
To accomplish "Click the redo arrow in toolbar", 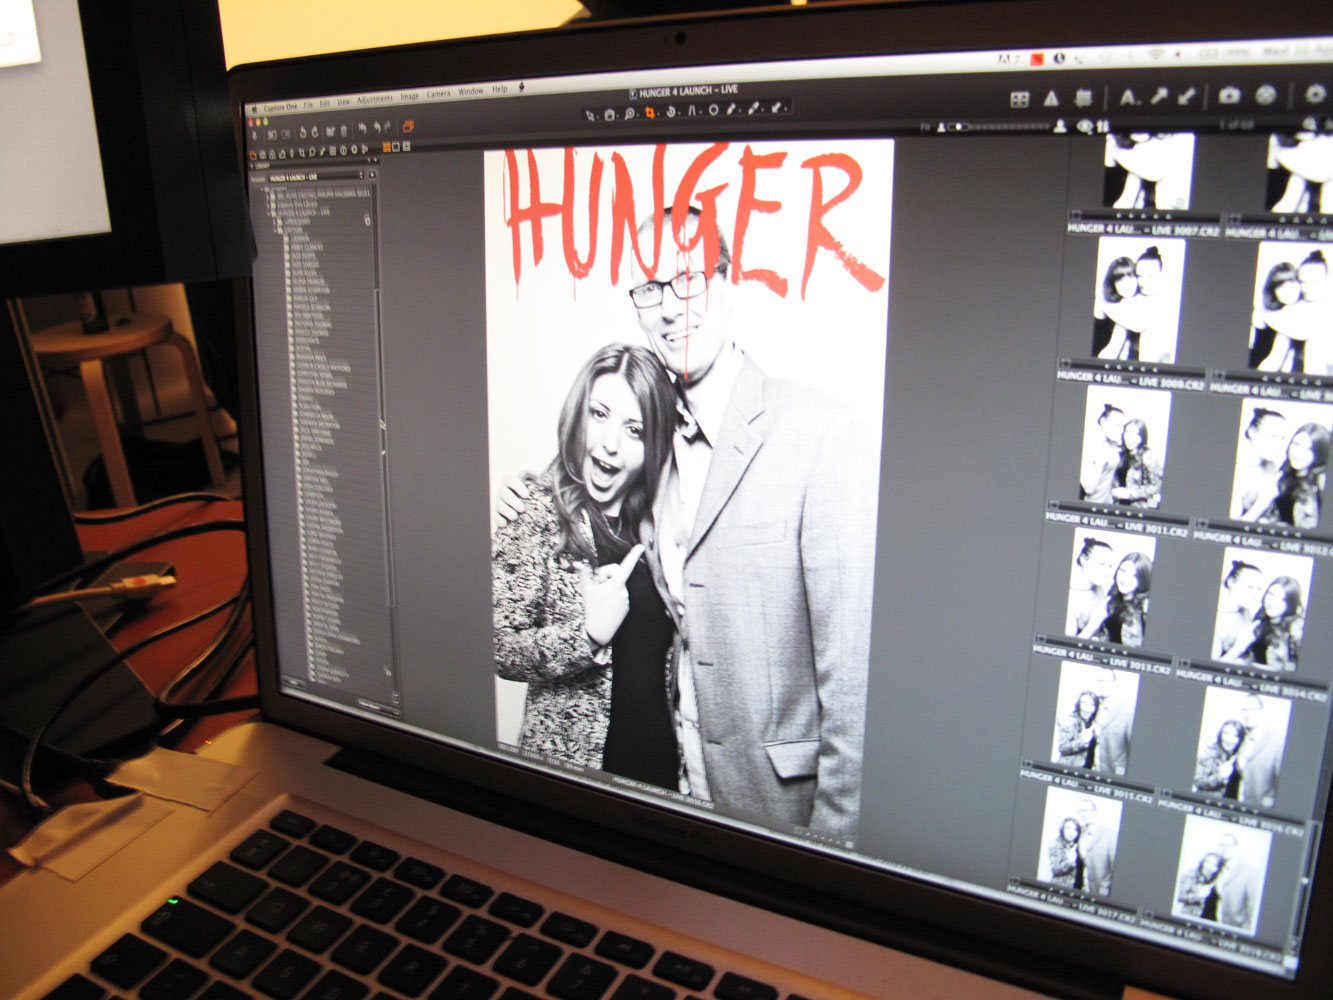I will [x=388, y=126].
